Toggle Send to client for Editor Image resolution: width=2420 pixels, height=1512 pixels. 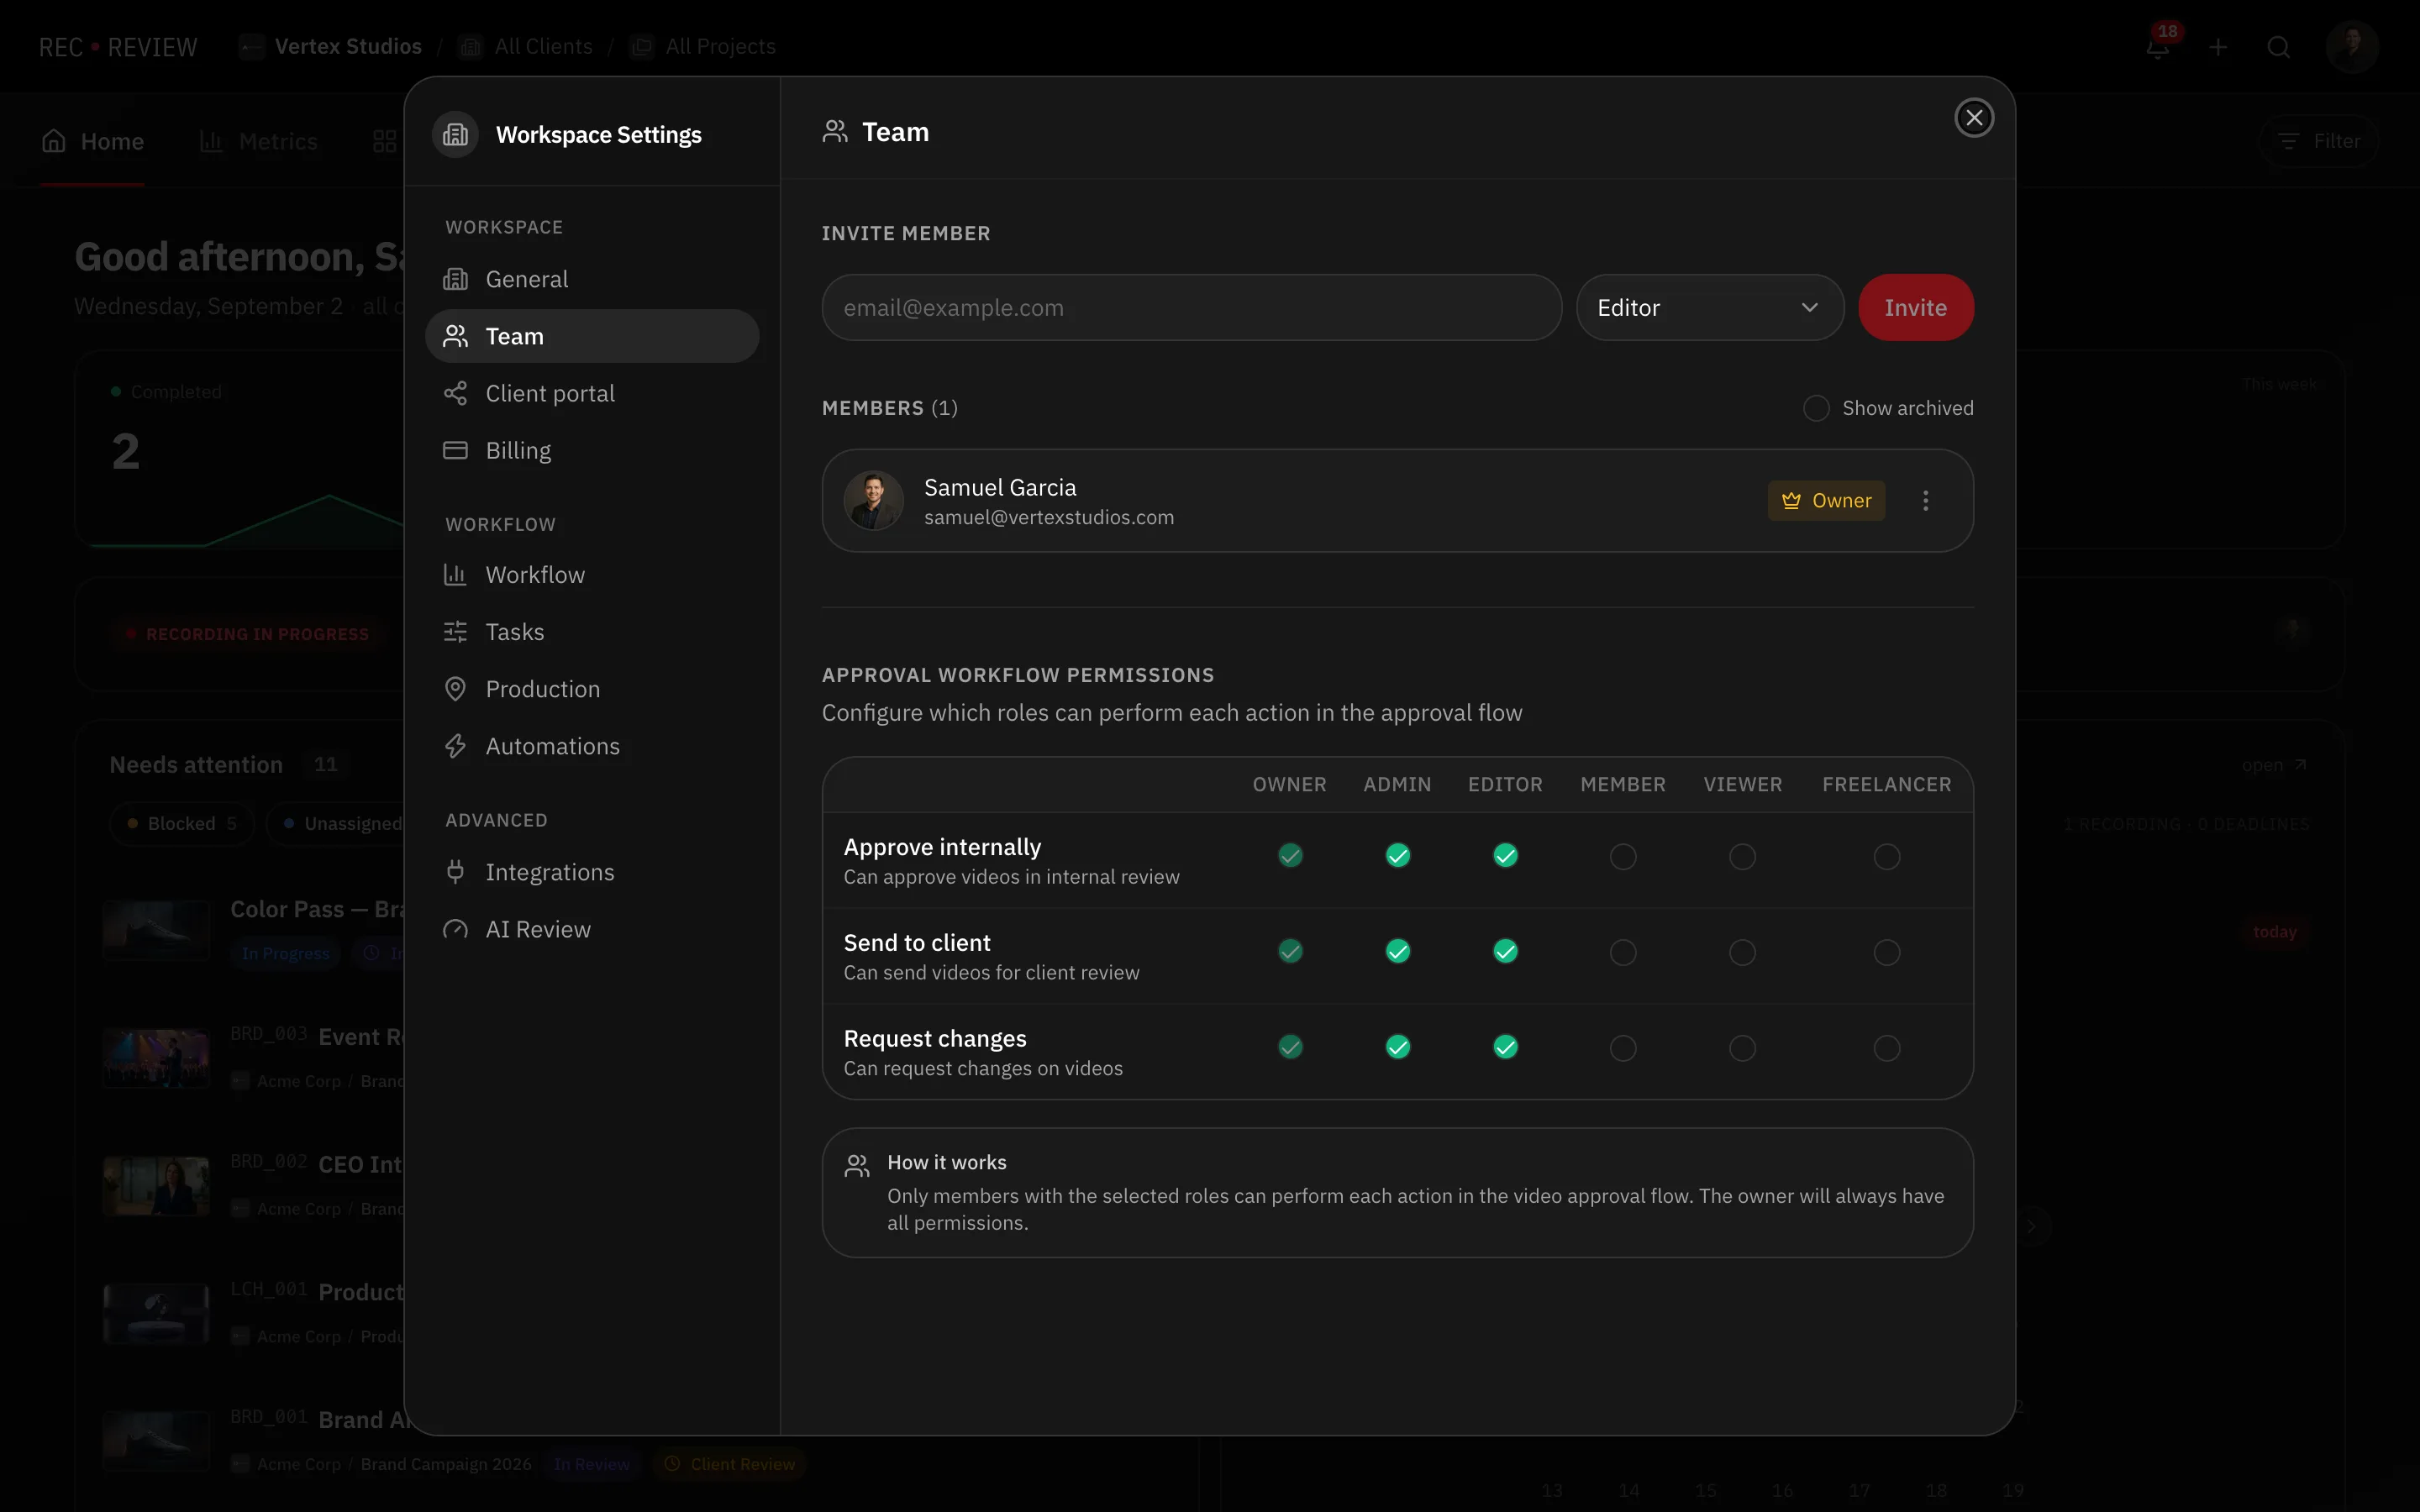click(1505, 952)
